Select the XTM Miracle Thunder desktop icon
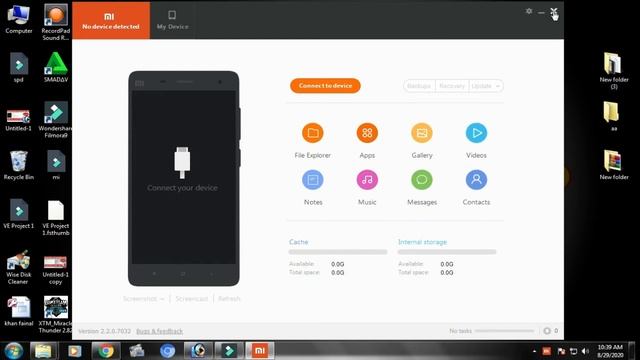 (56, 315)
